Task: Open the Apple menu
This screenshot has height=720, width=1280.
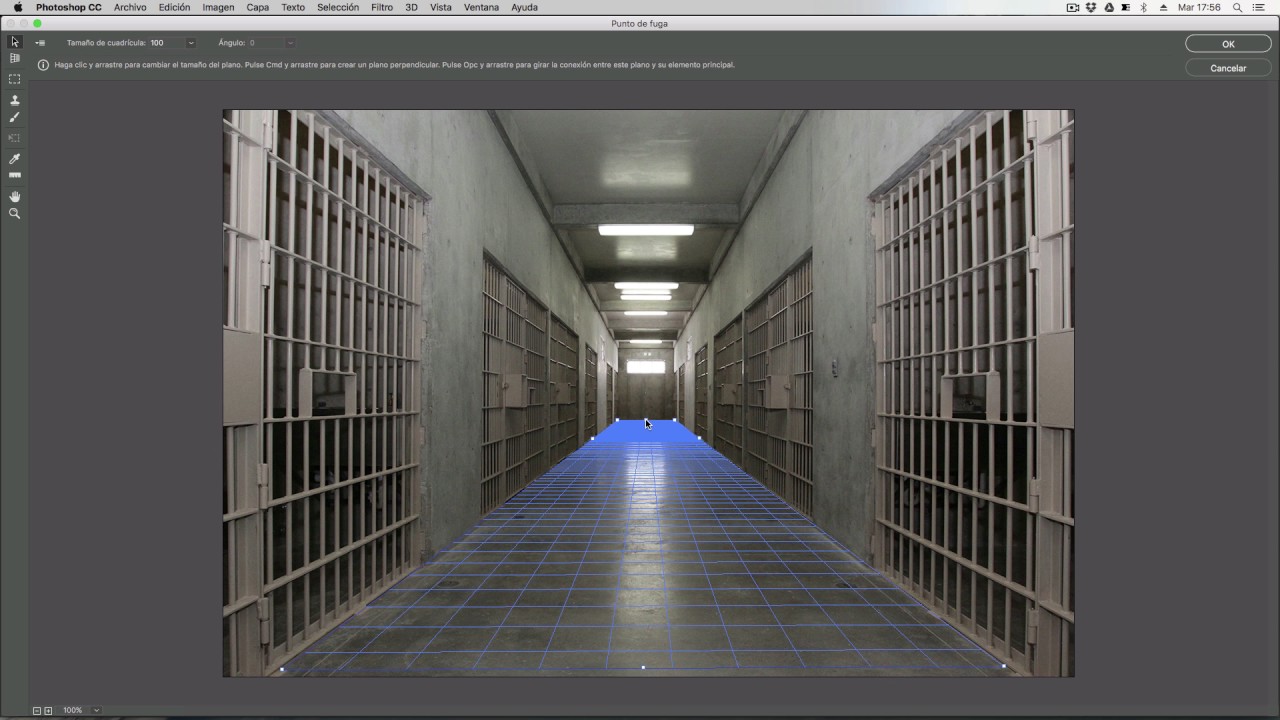Action: [x=17, y=7]
